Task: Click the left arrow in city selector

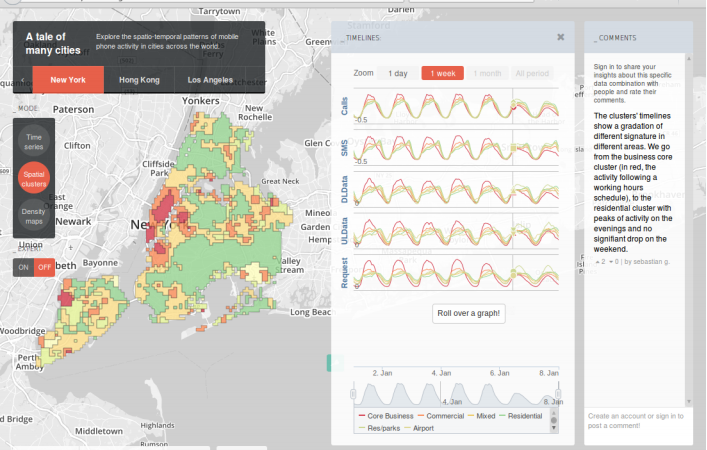Action: coord(22,79)
